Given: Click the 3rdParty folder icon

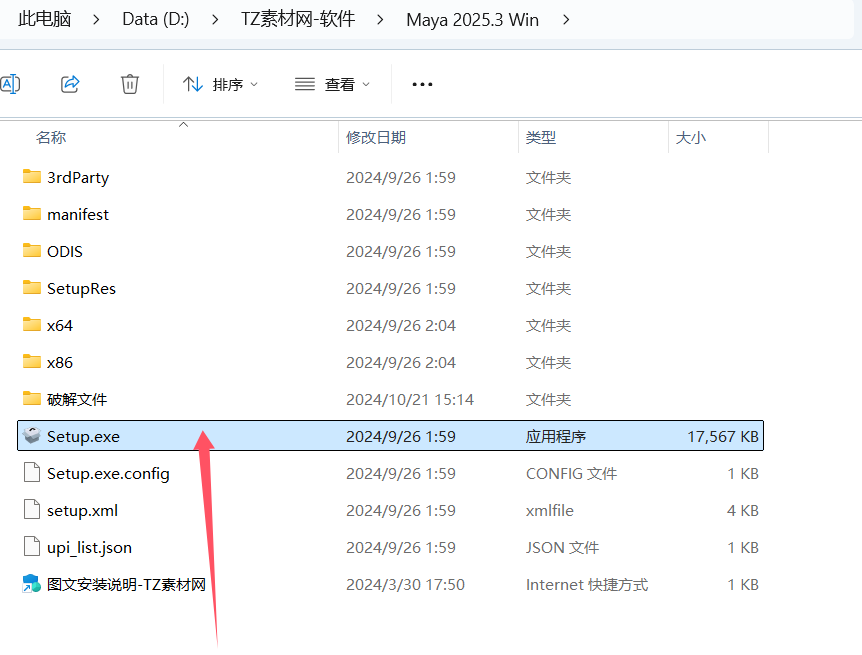Looking at the screenshot, I should [x=32, y=177].
